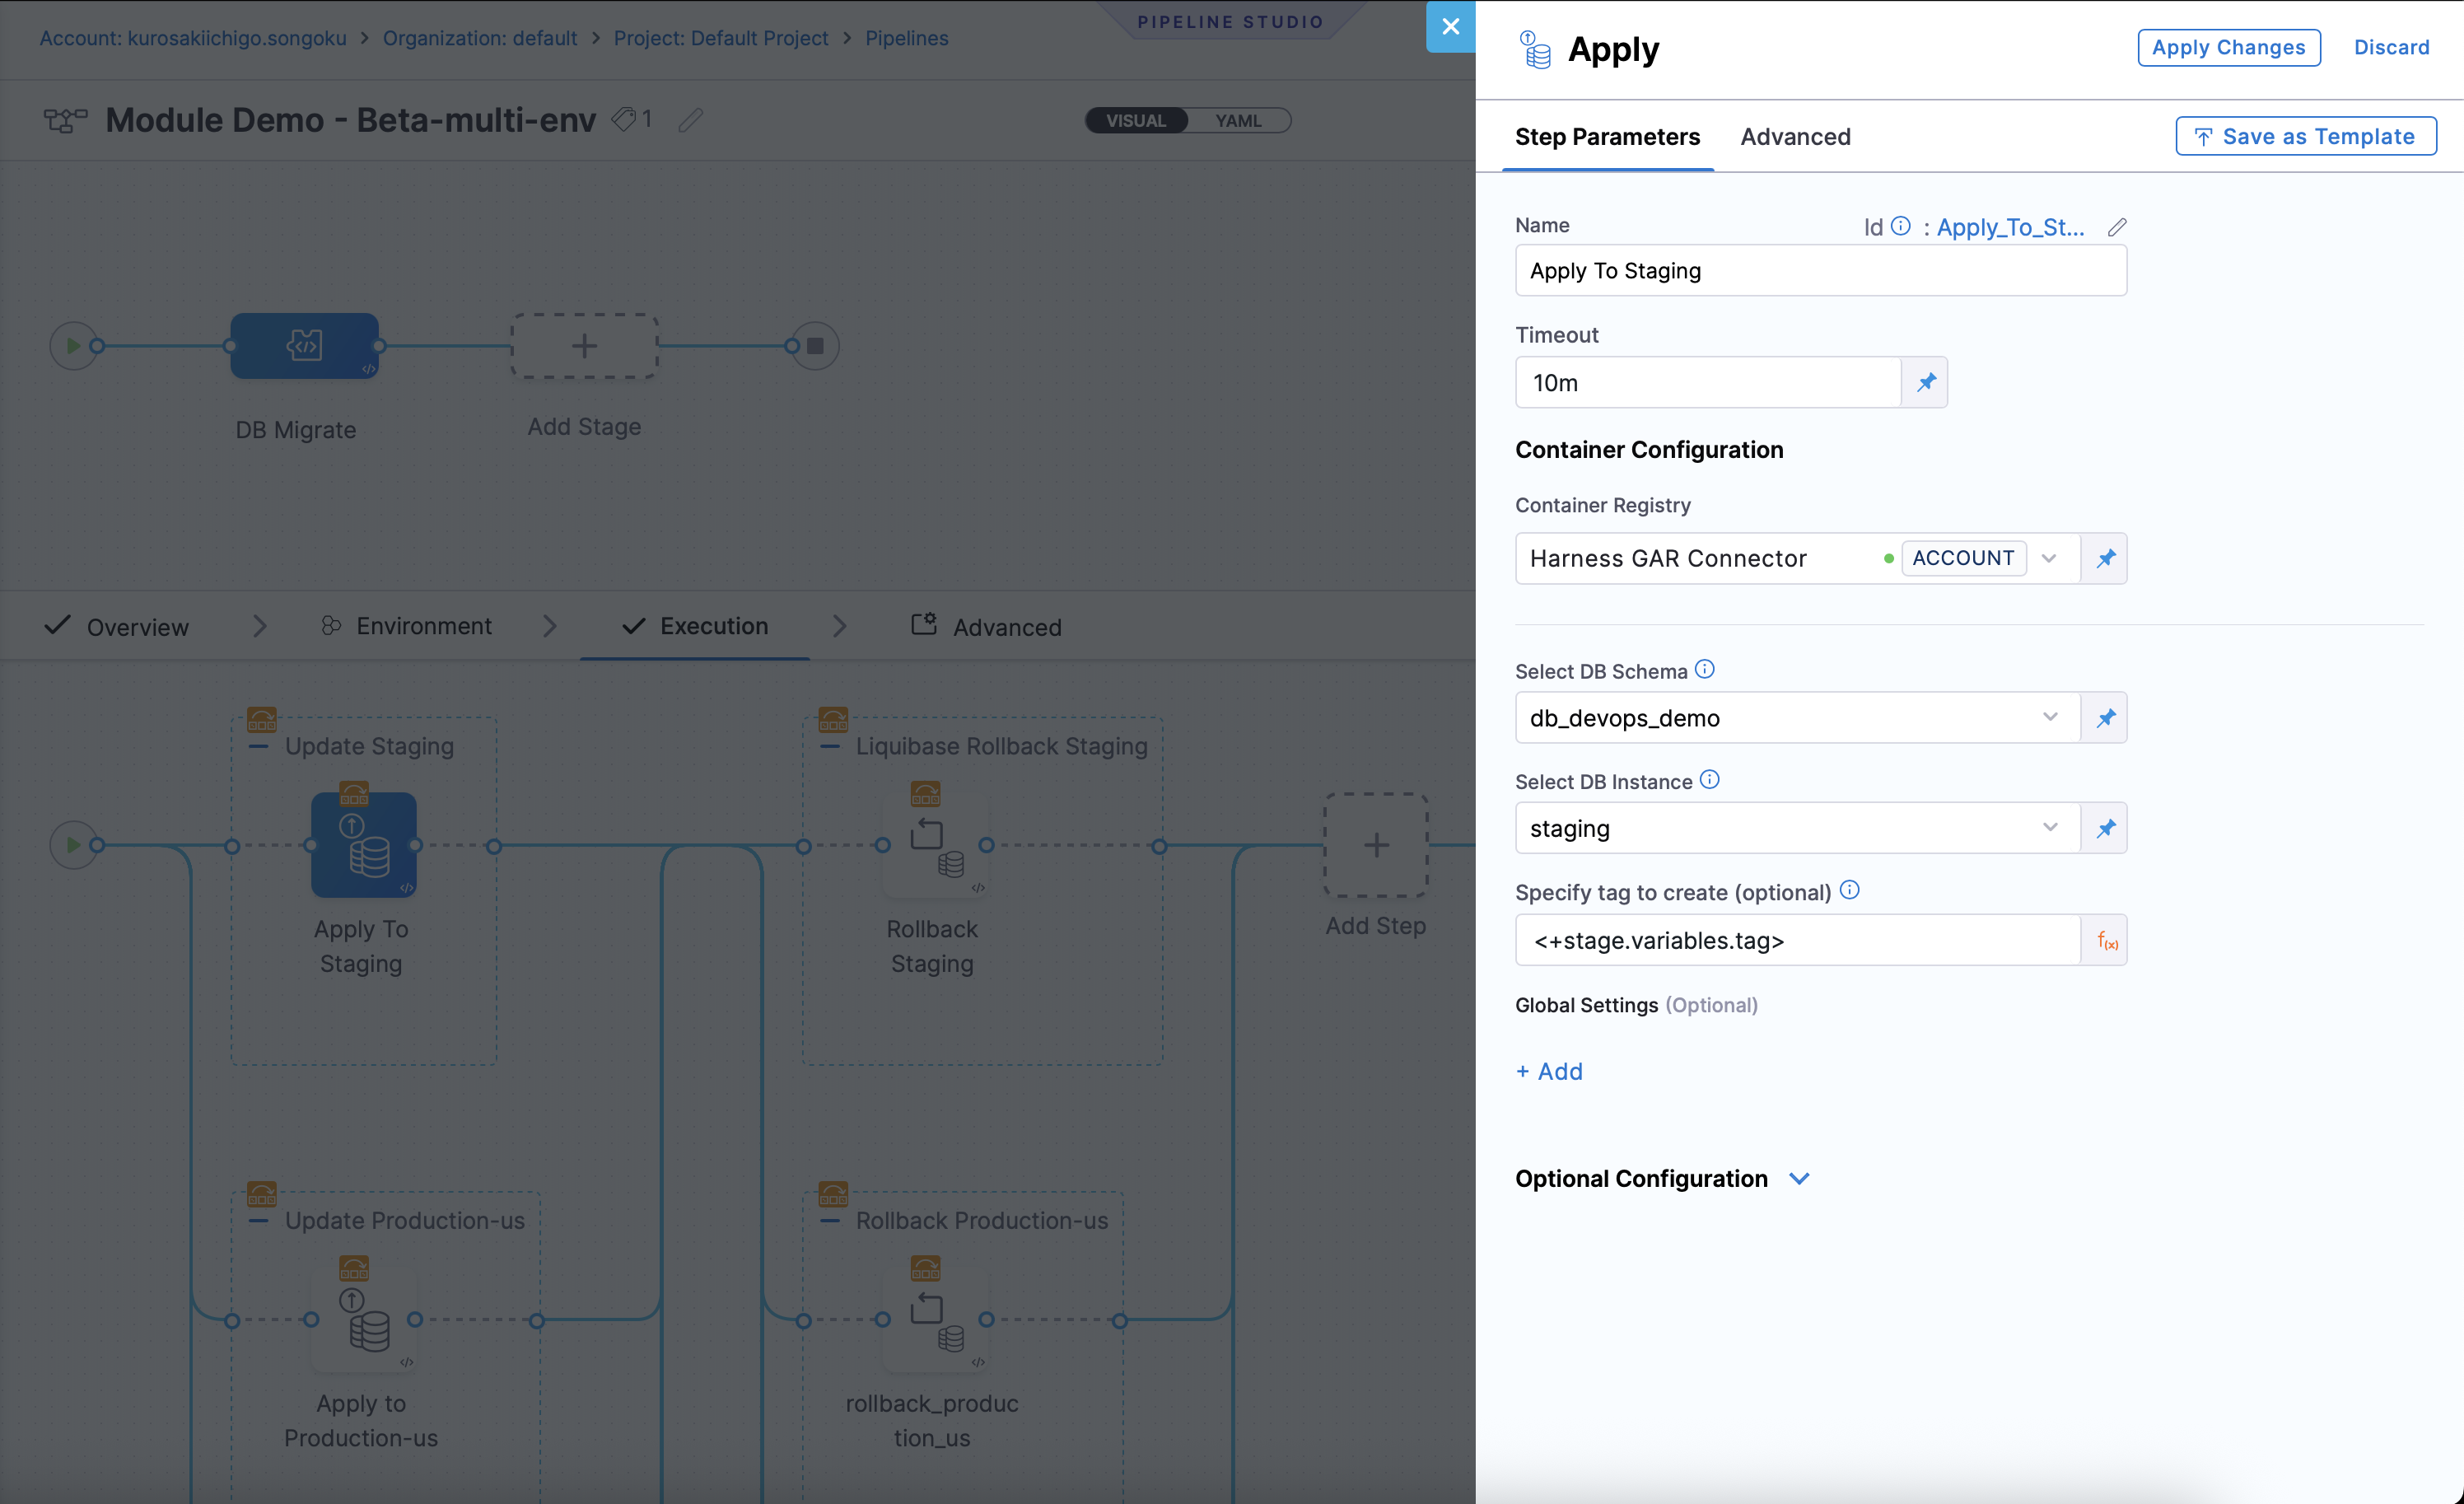Image resolution: width=2464 pixels, height=1504 pixels.
Task: Click the edit pencil beside the pipeline name
Action: click(x=689, y=120)
